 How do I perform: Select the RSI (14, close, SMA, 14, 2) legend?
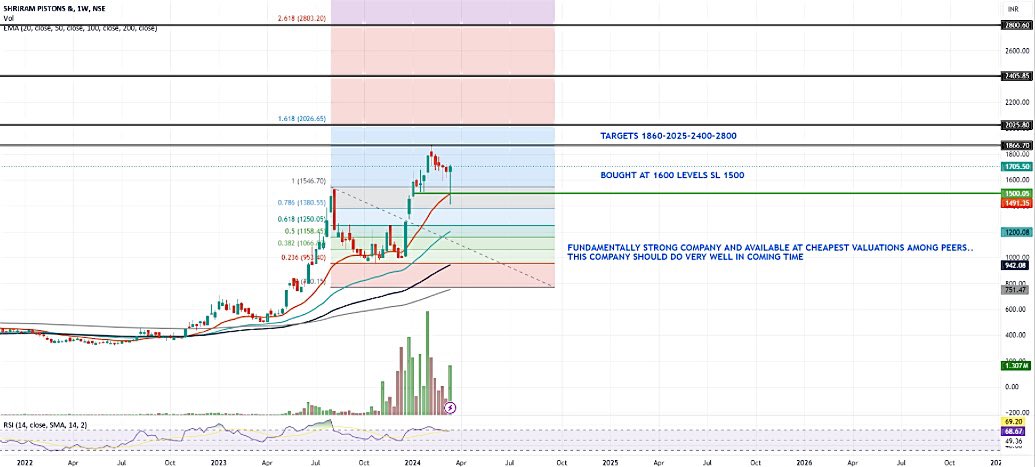pos(44,425)
